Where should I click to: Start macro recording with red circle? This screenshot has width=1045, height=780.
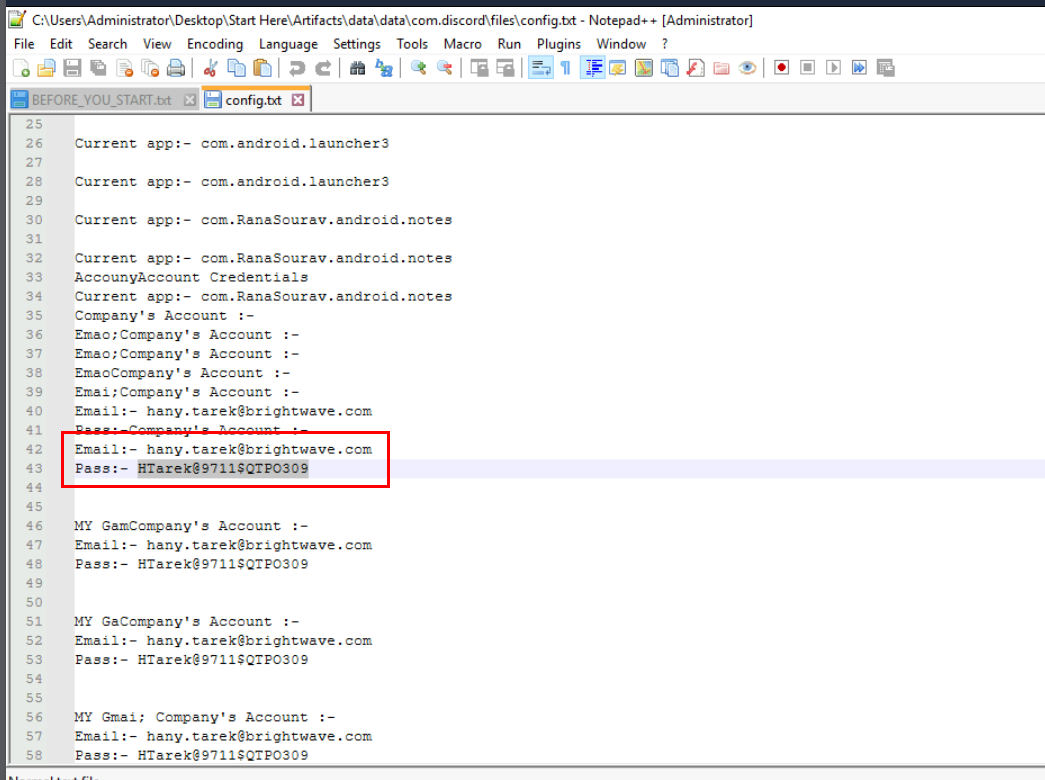(x=782, y=68)
